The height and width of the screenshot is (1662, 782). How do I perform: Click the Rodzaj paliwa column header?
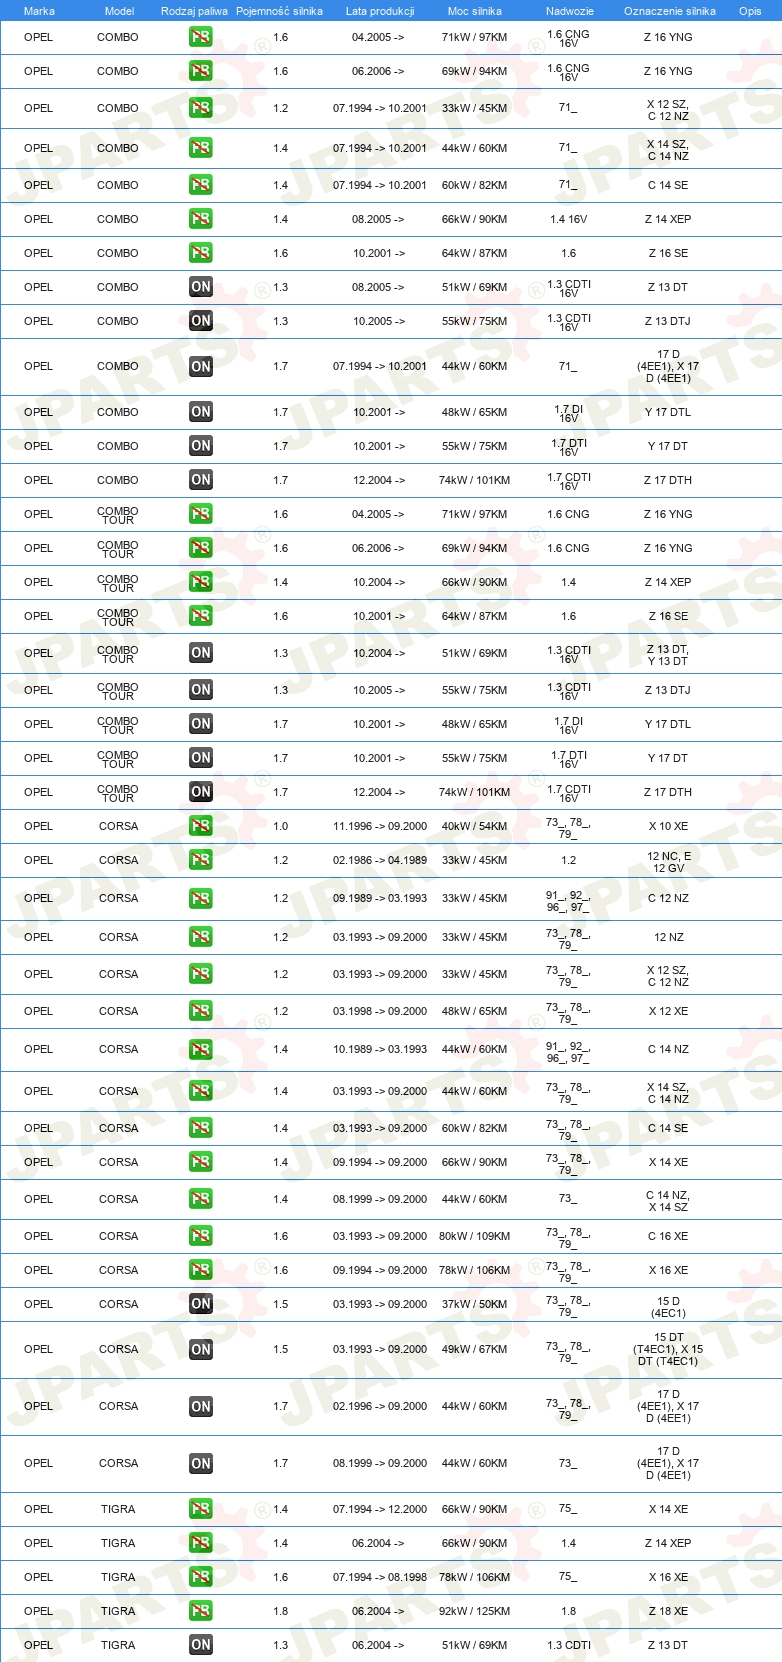click(194, 11)
